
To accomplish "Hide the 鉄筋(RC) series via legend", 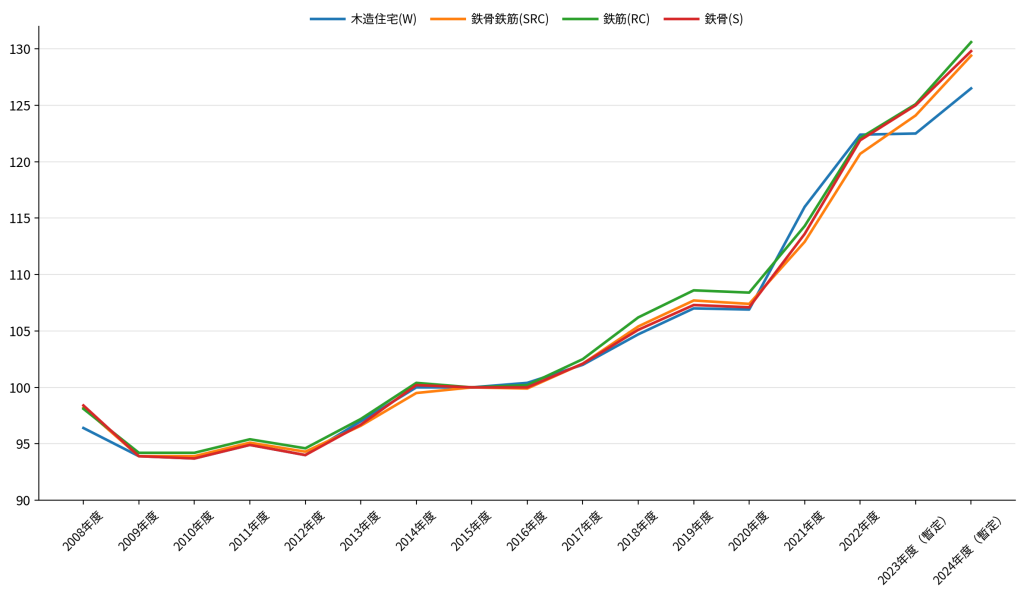I will pyautogui.click(x=625, y=19).
